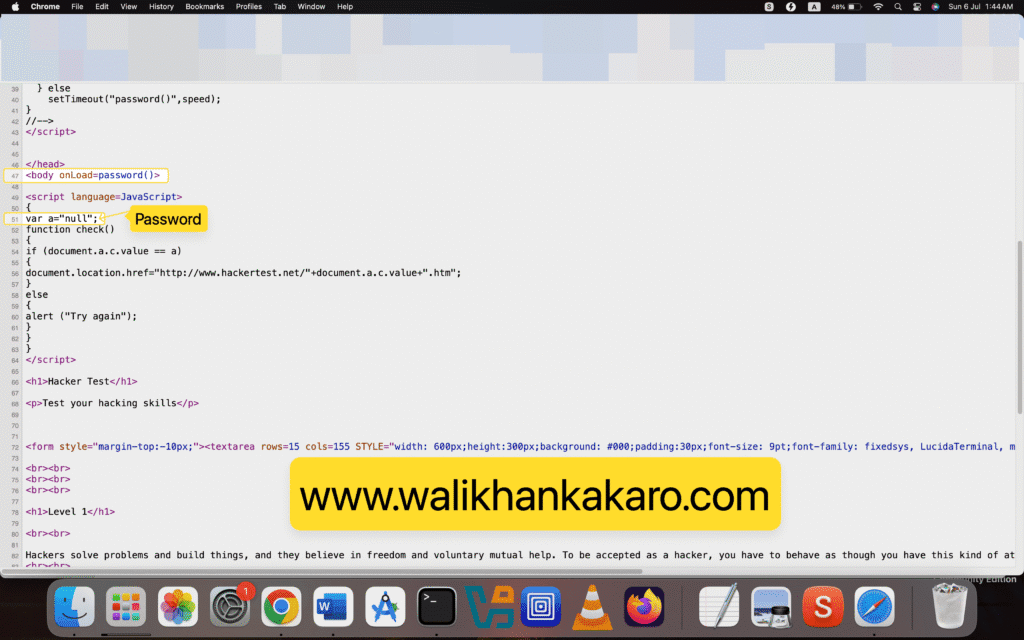Open the Tab menu
The image size is (1024, 640).
tap(280, 7)
